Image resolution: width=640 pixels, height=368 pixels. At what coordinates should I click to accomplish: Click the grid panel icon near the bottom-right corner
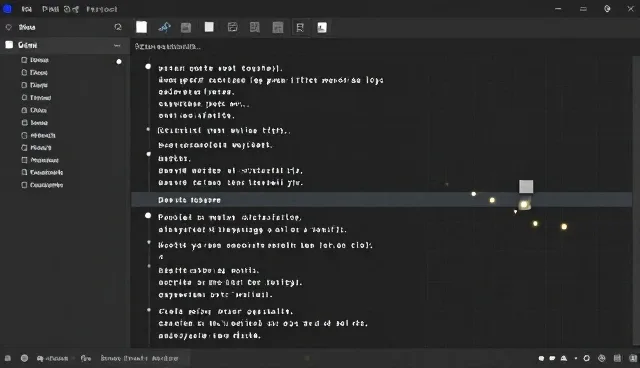[x=617, y=359]
